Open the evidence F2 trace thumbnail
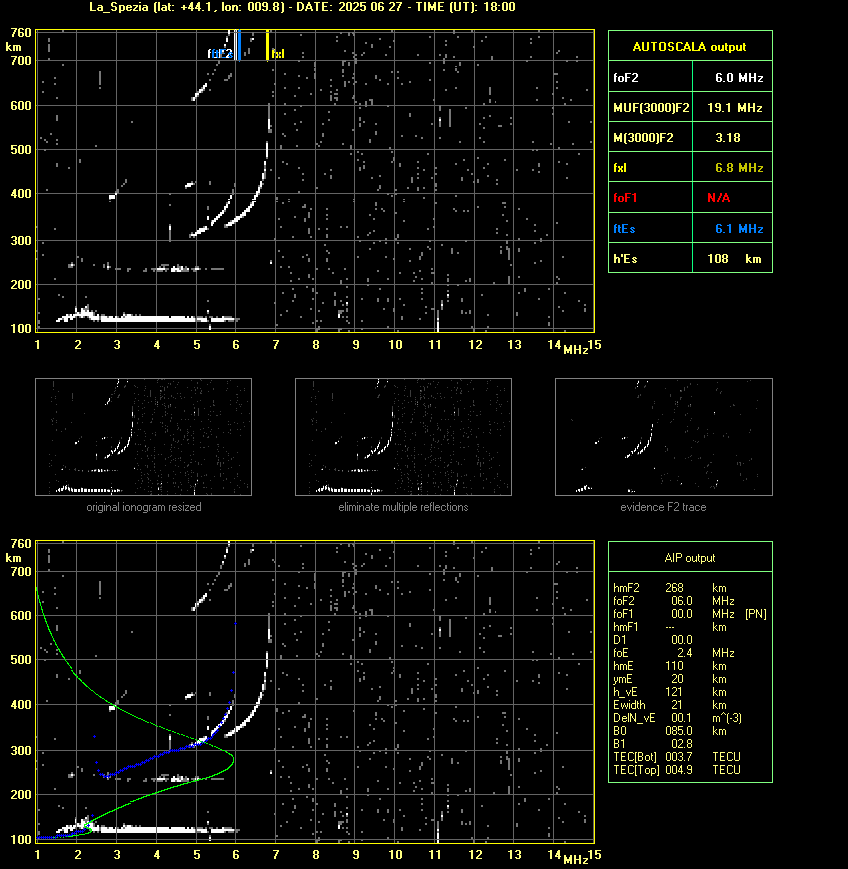Image resolution: width=848 pixels, height=869 pixels. (664, 437)
